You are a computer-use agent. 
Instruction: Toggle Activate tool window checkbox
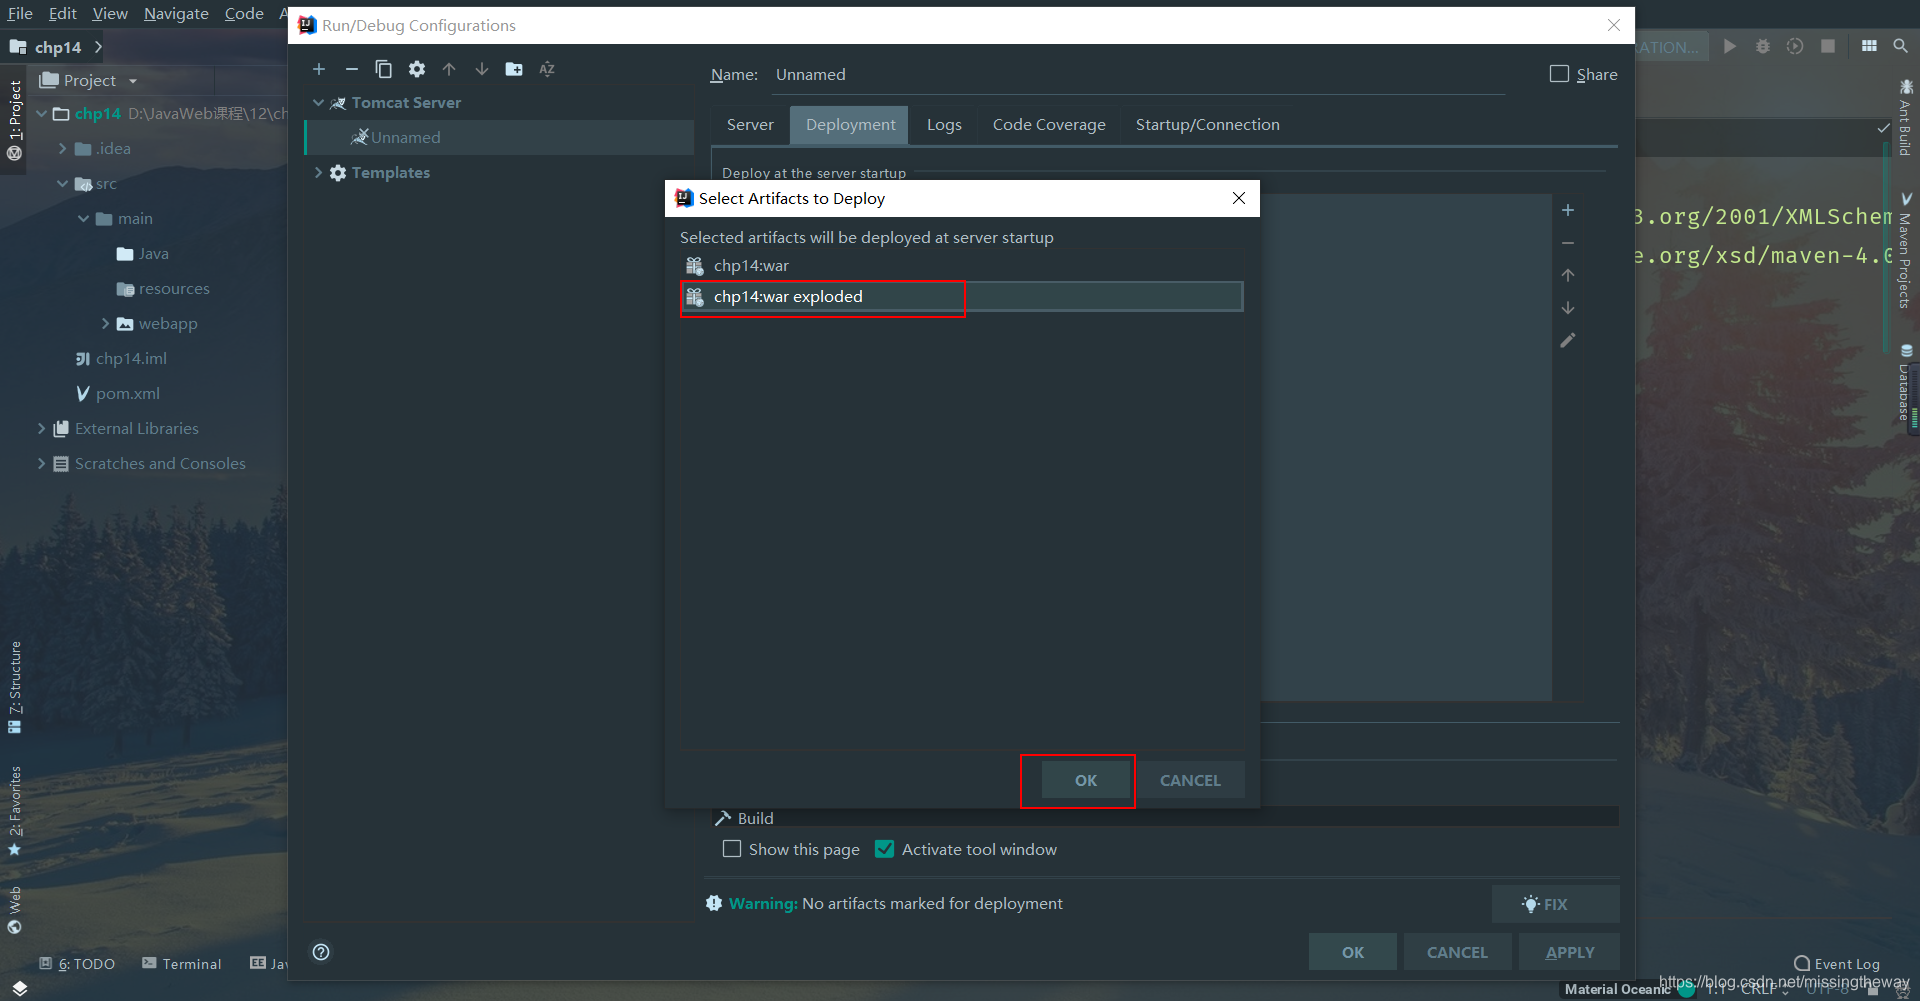point(884,849)
